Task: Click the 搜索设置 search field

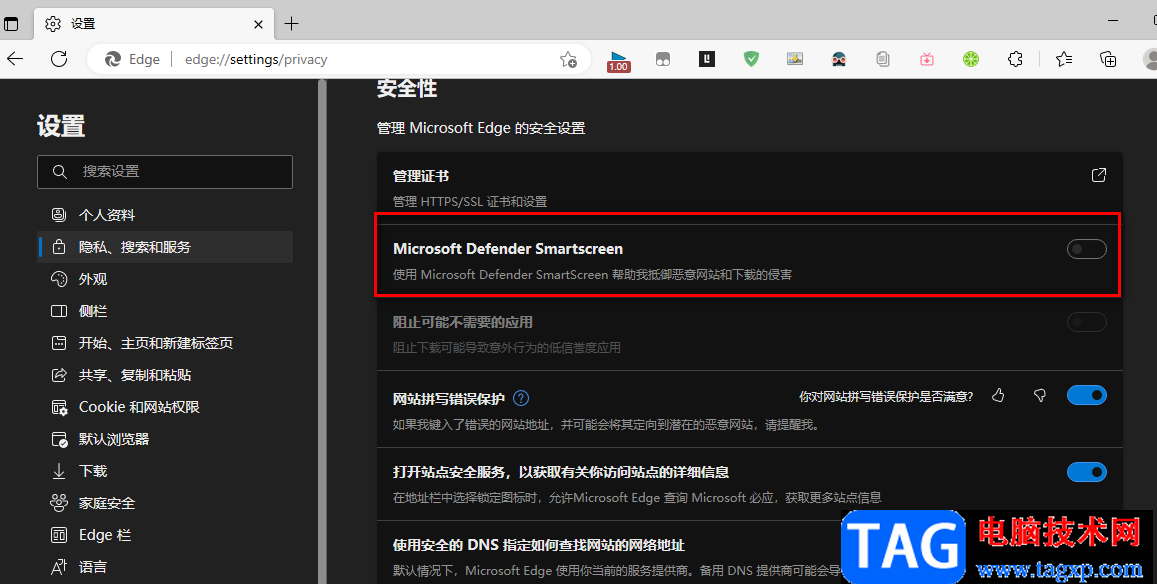Action: click(165, 171)
